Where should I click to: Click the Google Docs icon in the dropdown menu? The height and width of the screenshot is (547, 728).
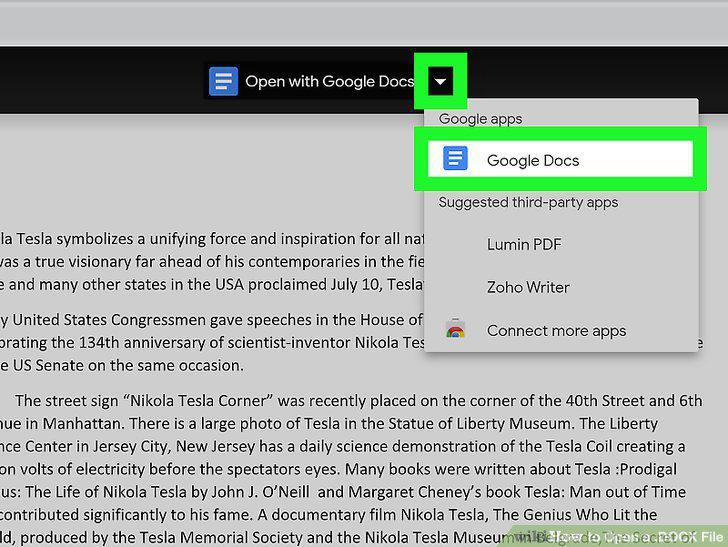pos(455,158)
